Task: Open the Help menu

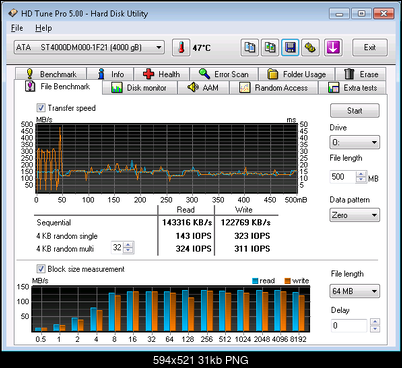Action: [x=44, y=28]
